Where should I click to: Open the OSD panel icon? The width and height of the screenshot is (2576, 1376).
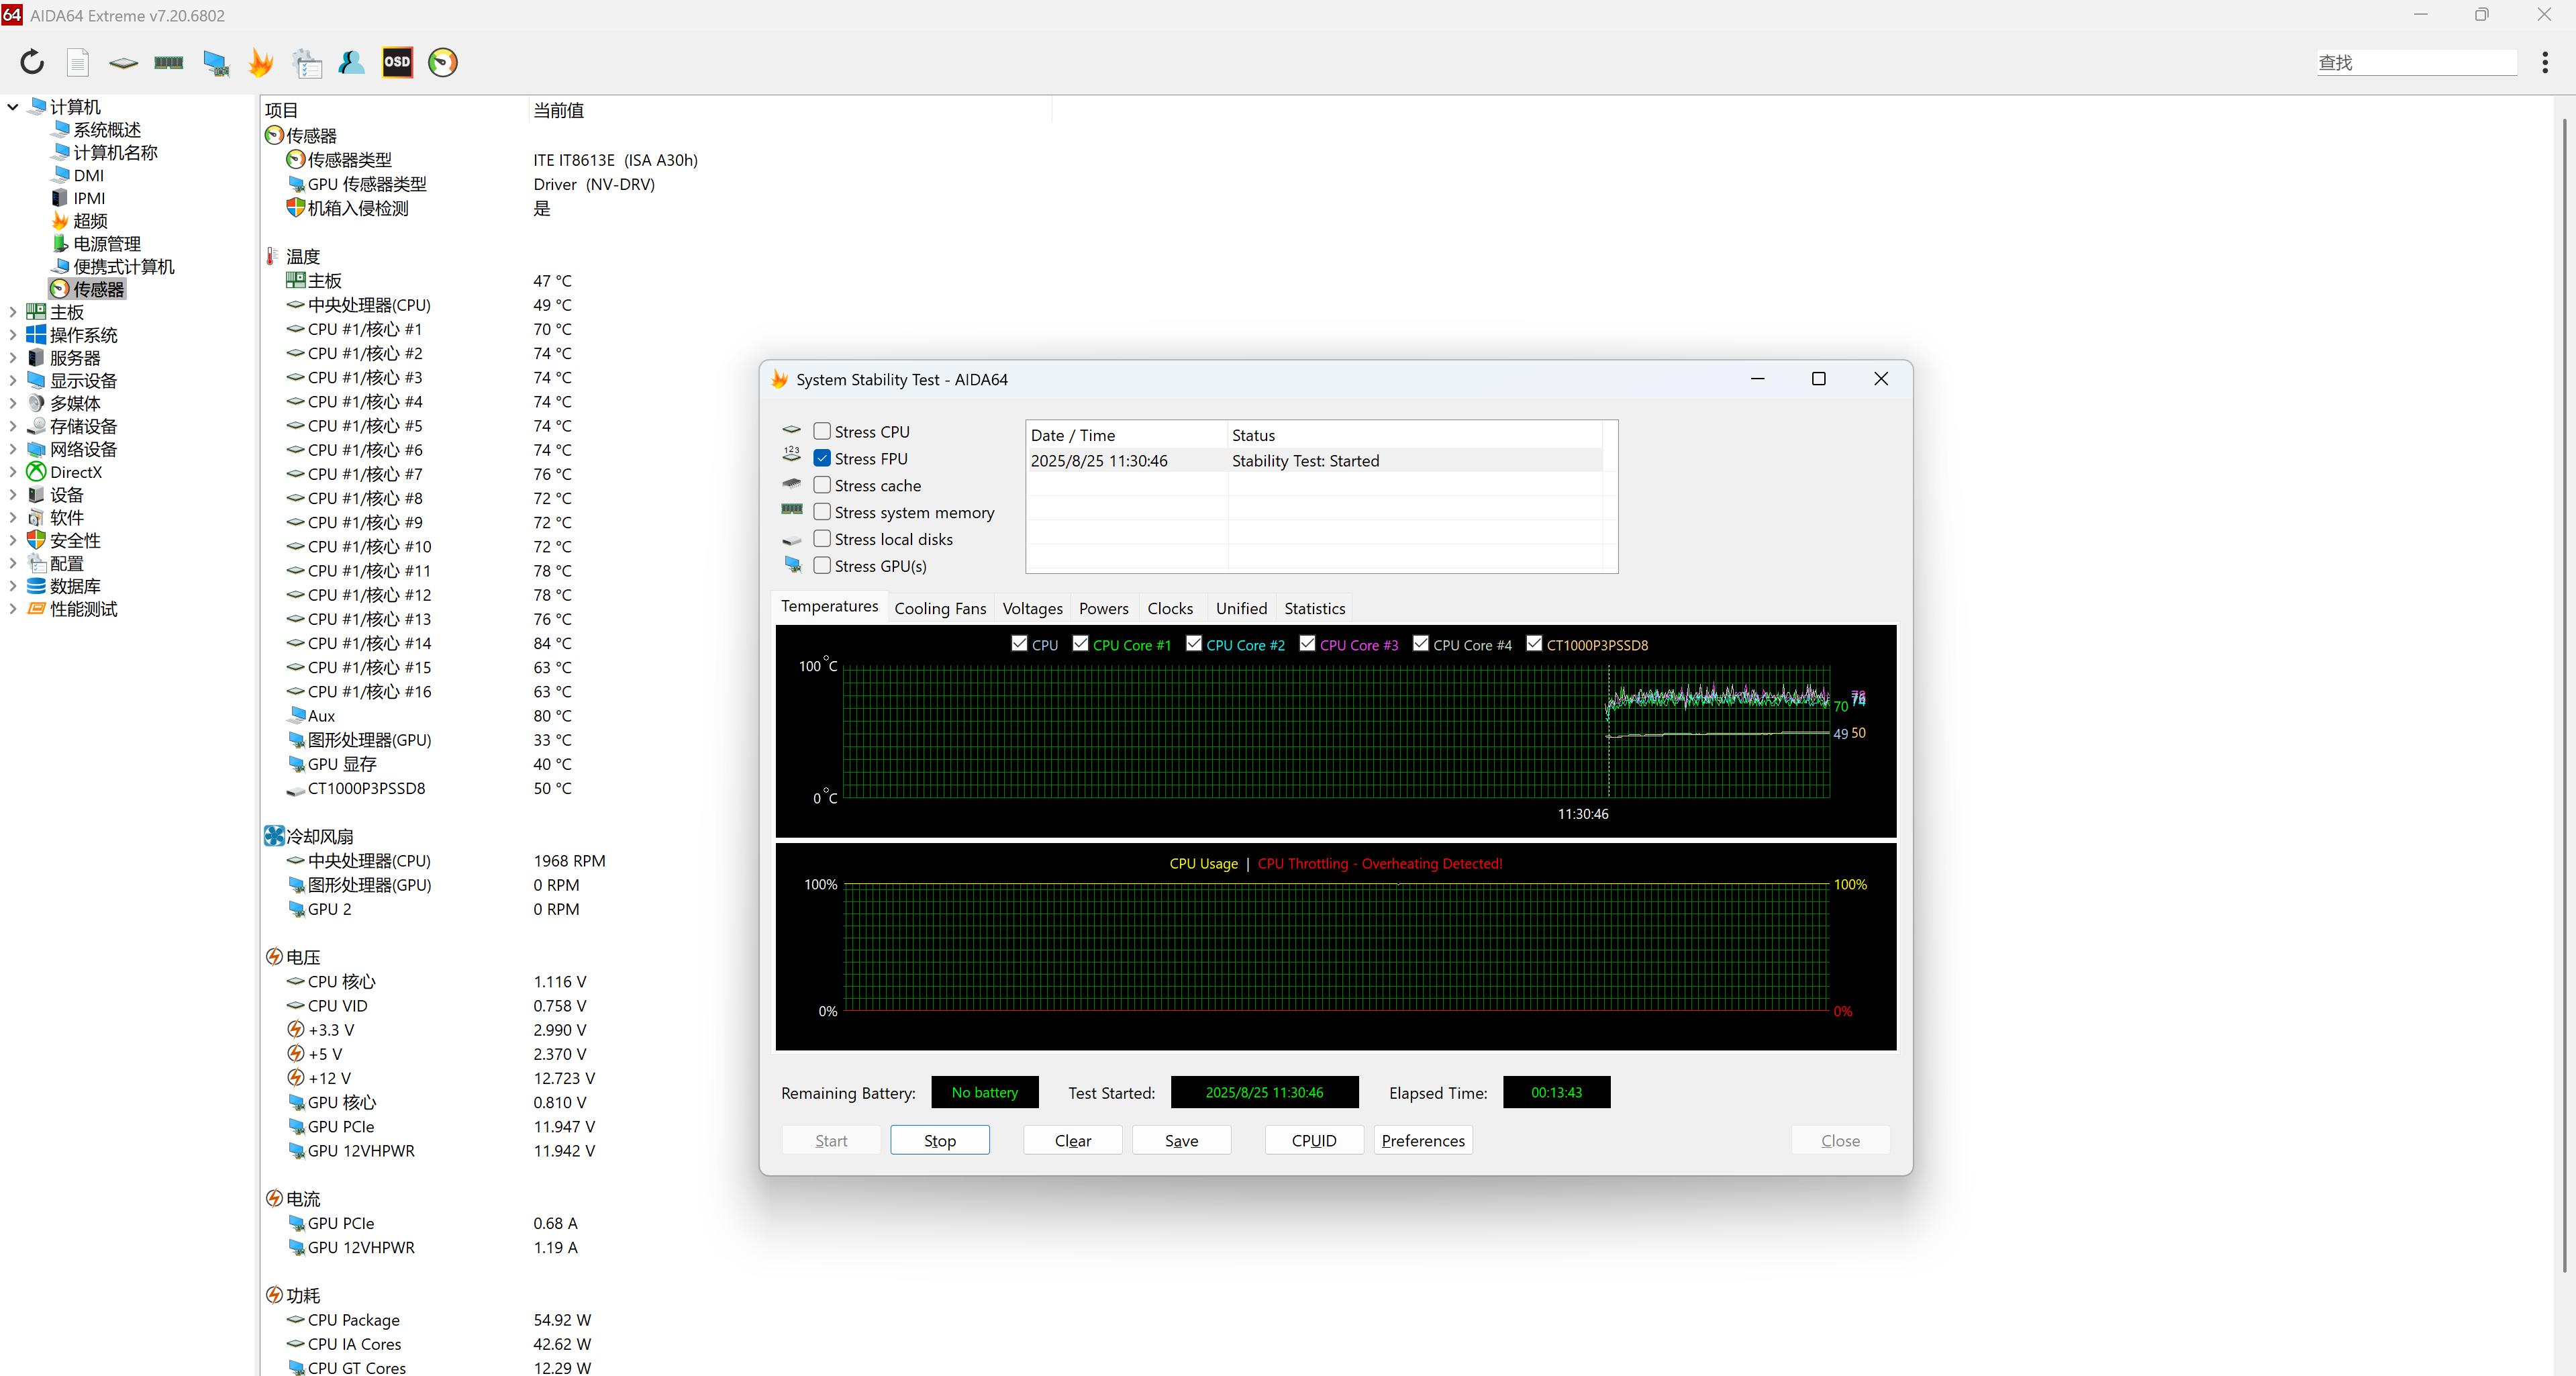click(x=397, y=62)
